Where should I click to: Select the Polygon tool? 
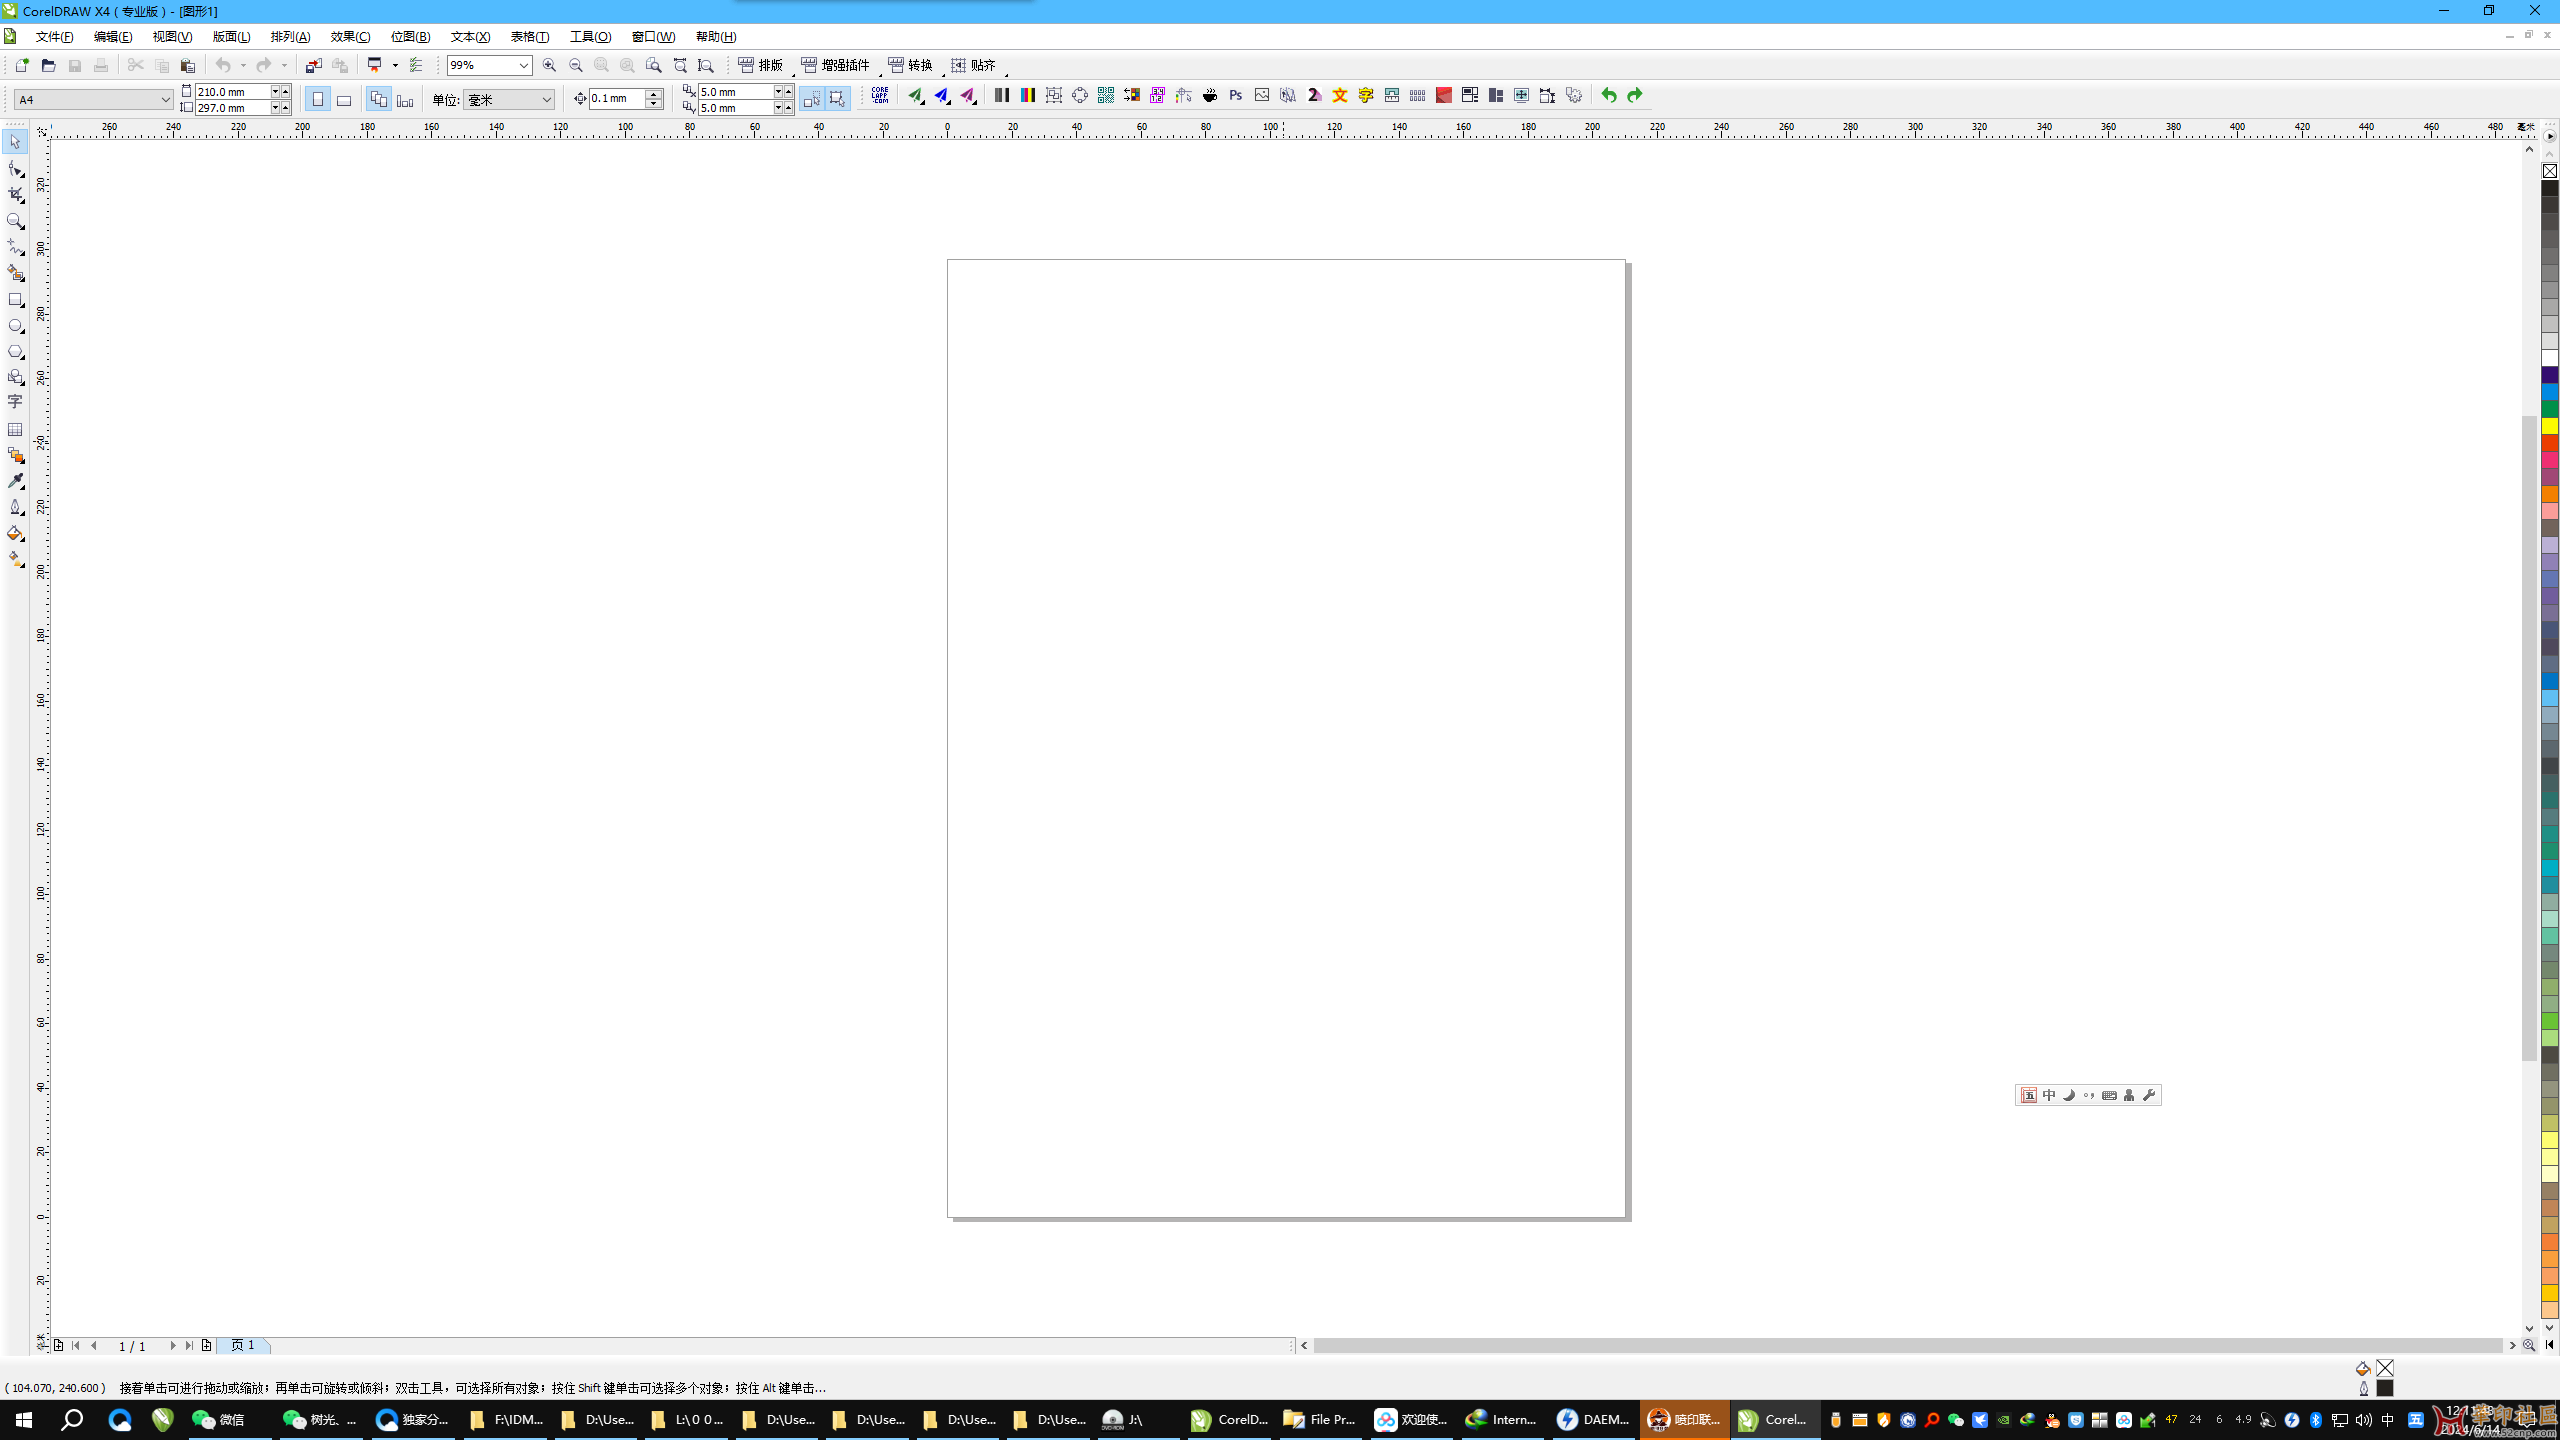point(15,352)
